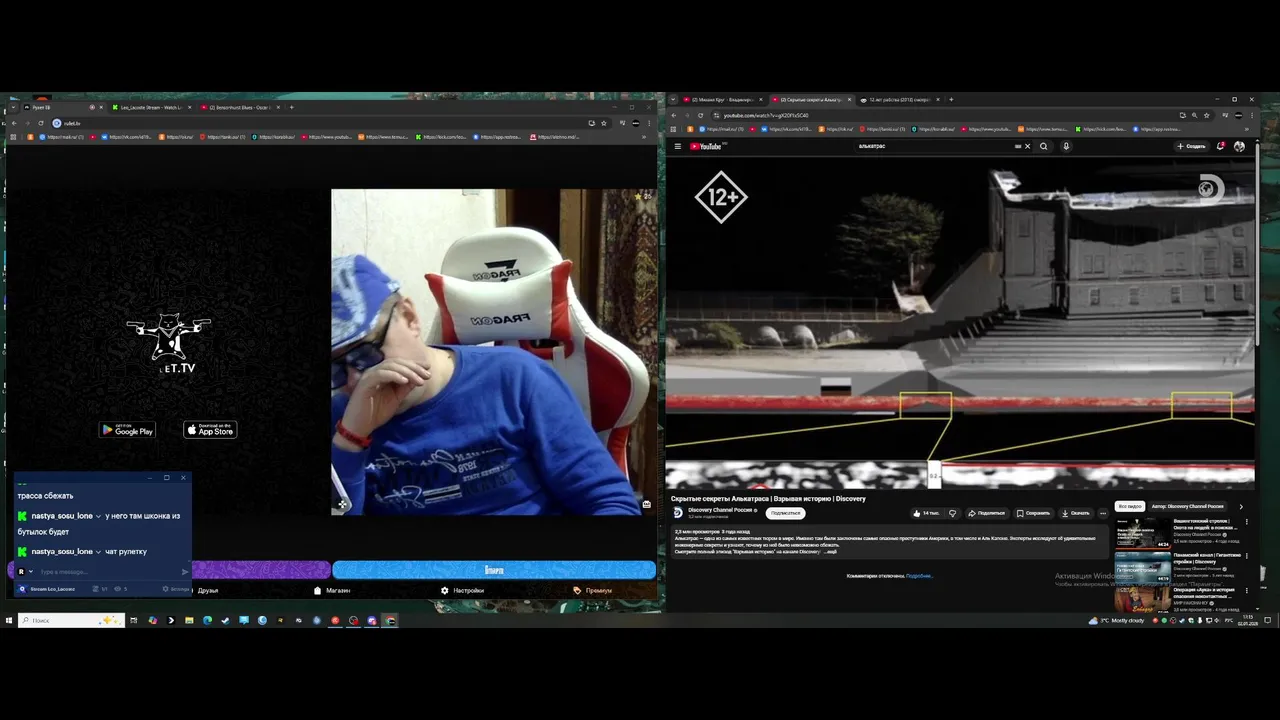This screenshot has width=1280, height=720.
Task: Show more related-video filter chips arrow
Action: click(x=1241, y=507)
